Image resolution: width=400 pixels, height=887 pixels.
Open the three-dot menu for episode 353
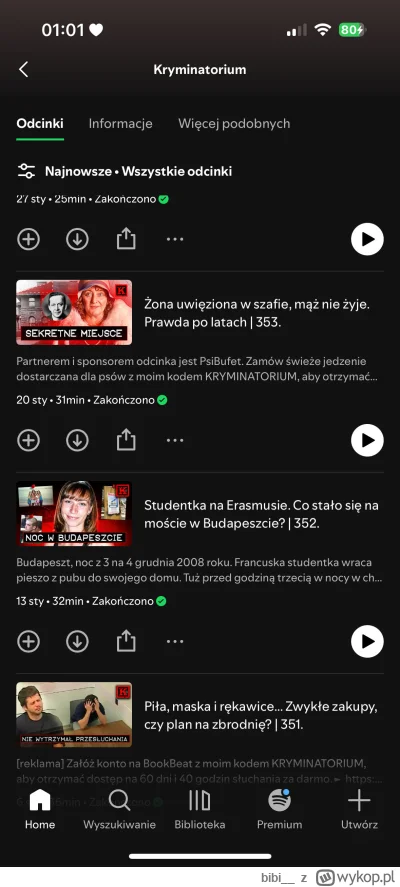point(175,440)
